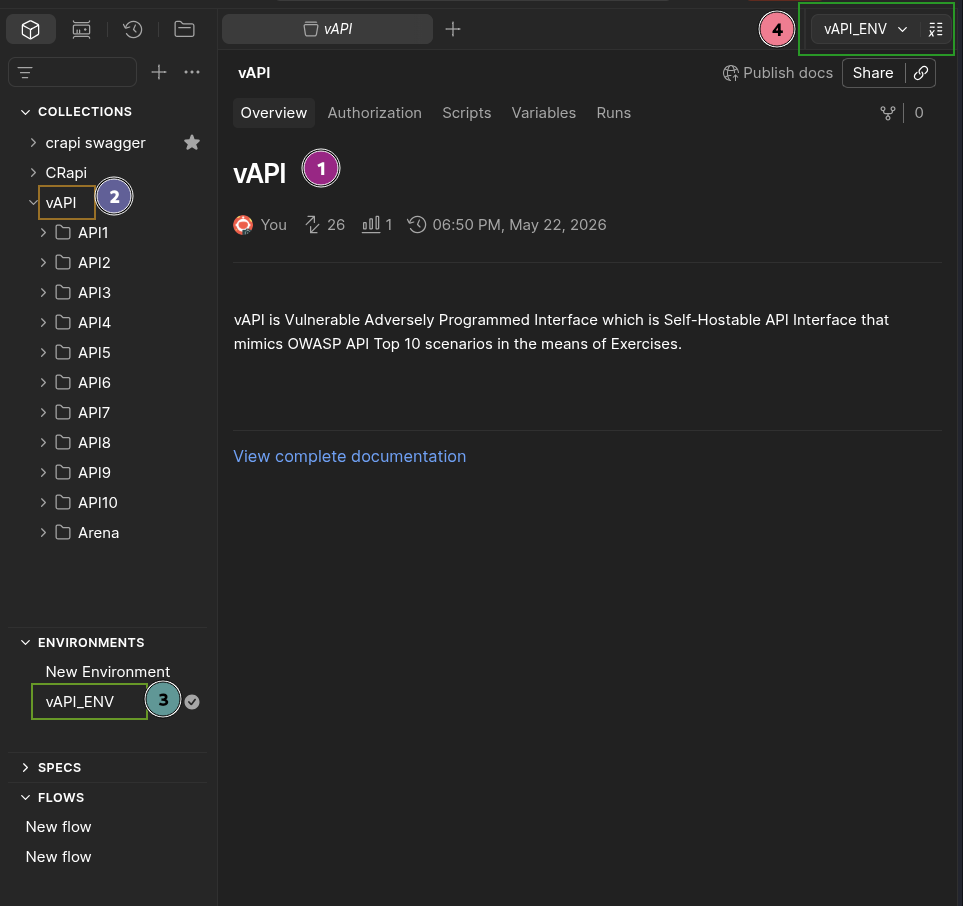The width and height of the screenshot is (963, 906).
Task: Click the vAPI breadcrumb name above tabs
Action: (254, 72)
